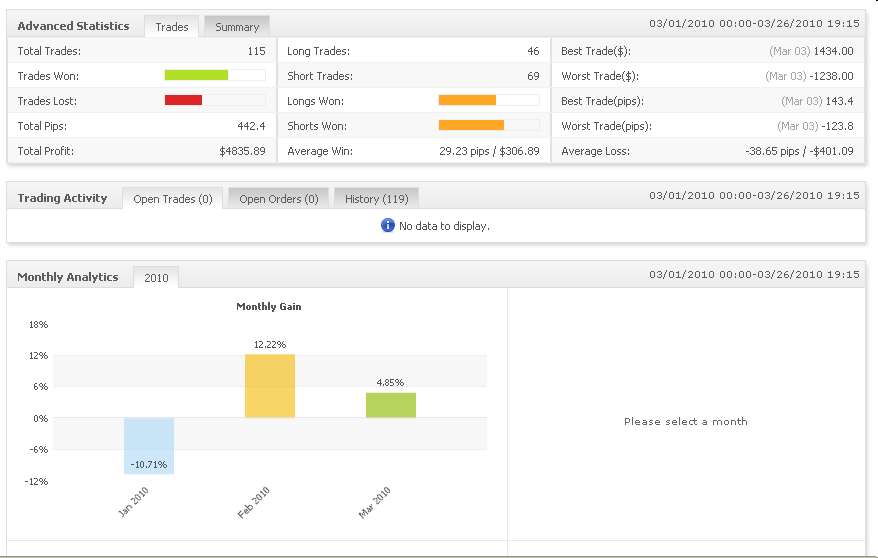Click the red Trades Lost progress bar
The height and width of the screenshot is (558, 878).
184,100
